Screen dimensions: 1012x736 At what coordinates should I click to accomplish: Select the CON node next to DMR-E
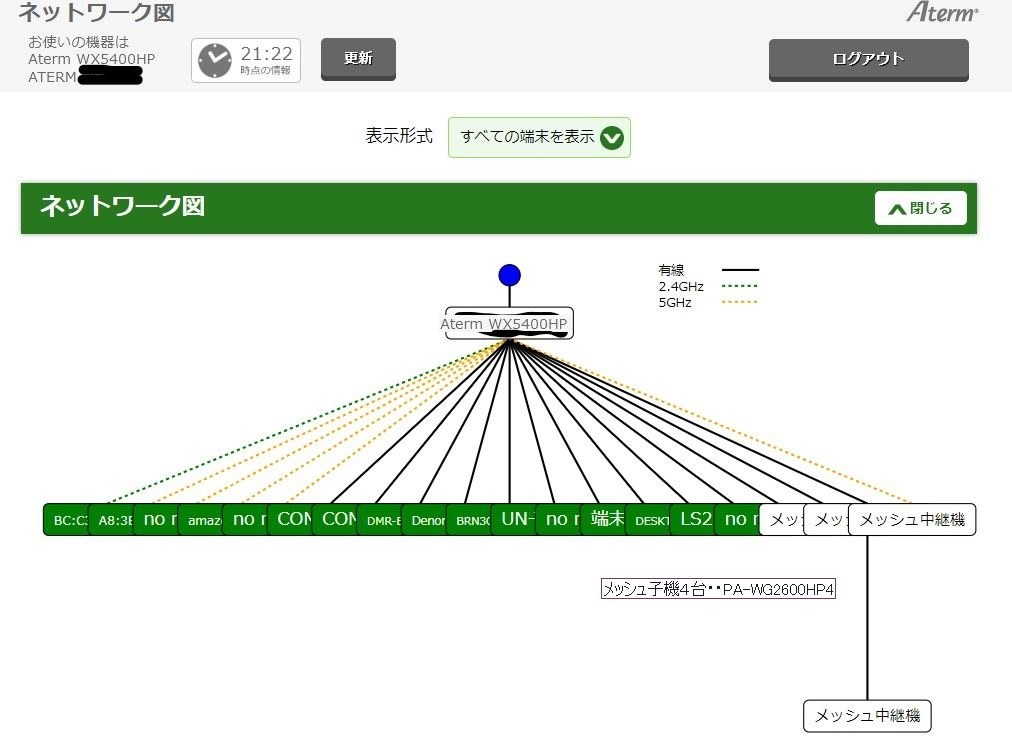[x=335, y=520]
